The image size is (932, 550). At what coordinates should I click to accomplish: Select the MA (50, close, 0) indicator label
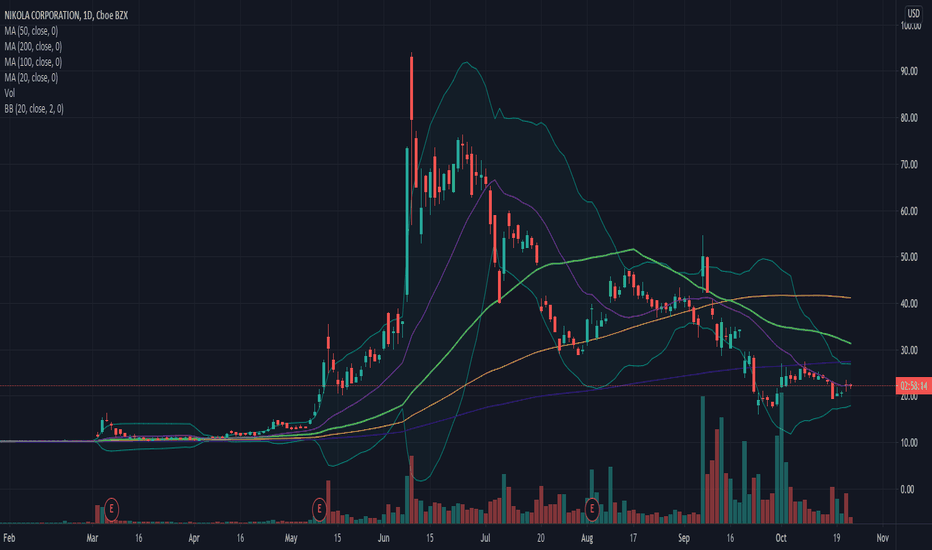pos(31,31)
